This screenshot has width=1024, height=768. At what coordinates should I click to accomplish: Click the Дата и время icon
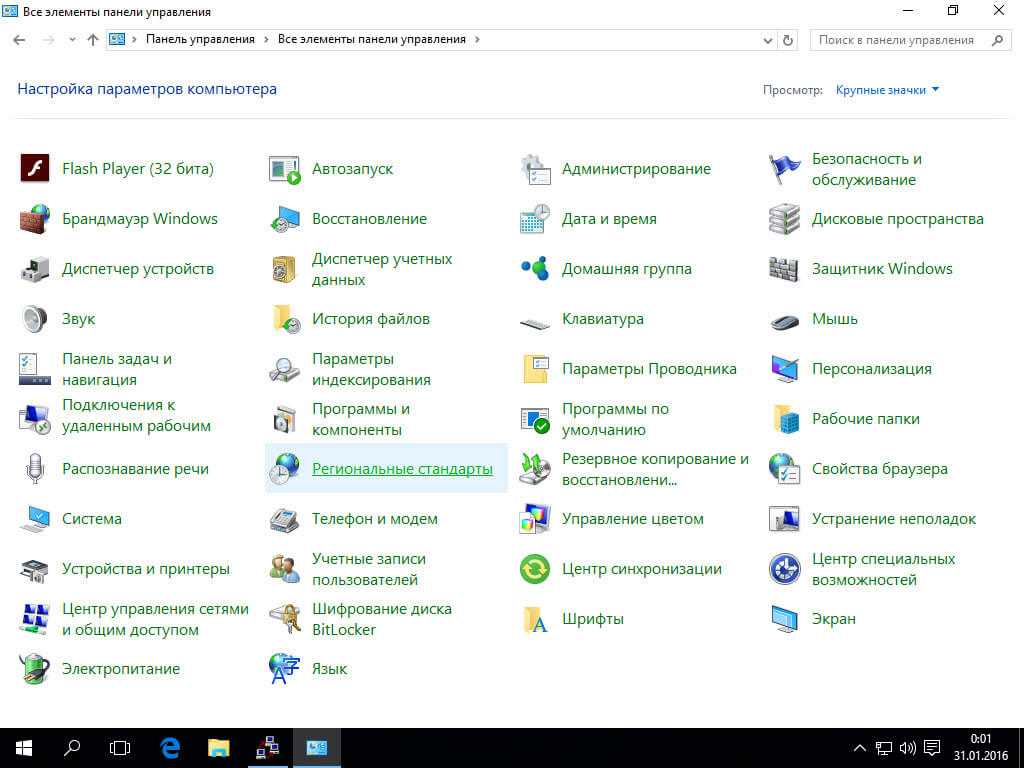coord(535,219)
